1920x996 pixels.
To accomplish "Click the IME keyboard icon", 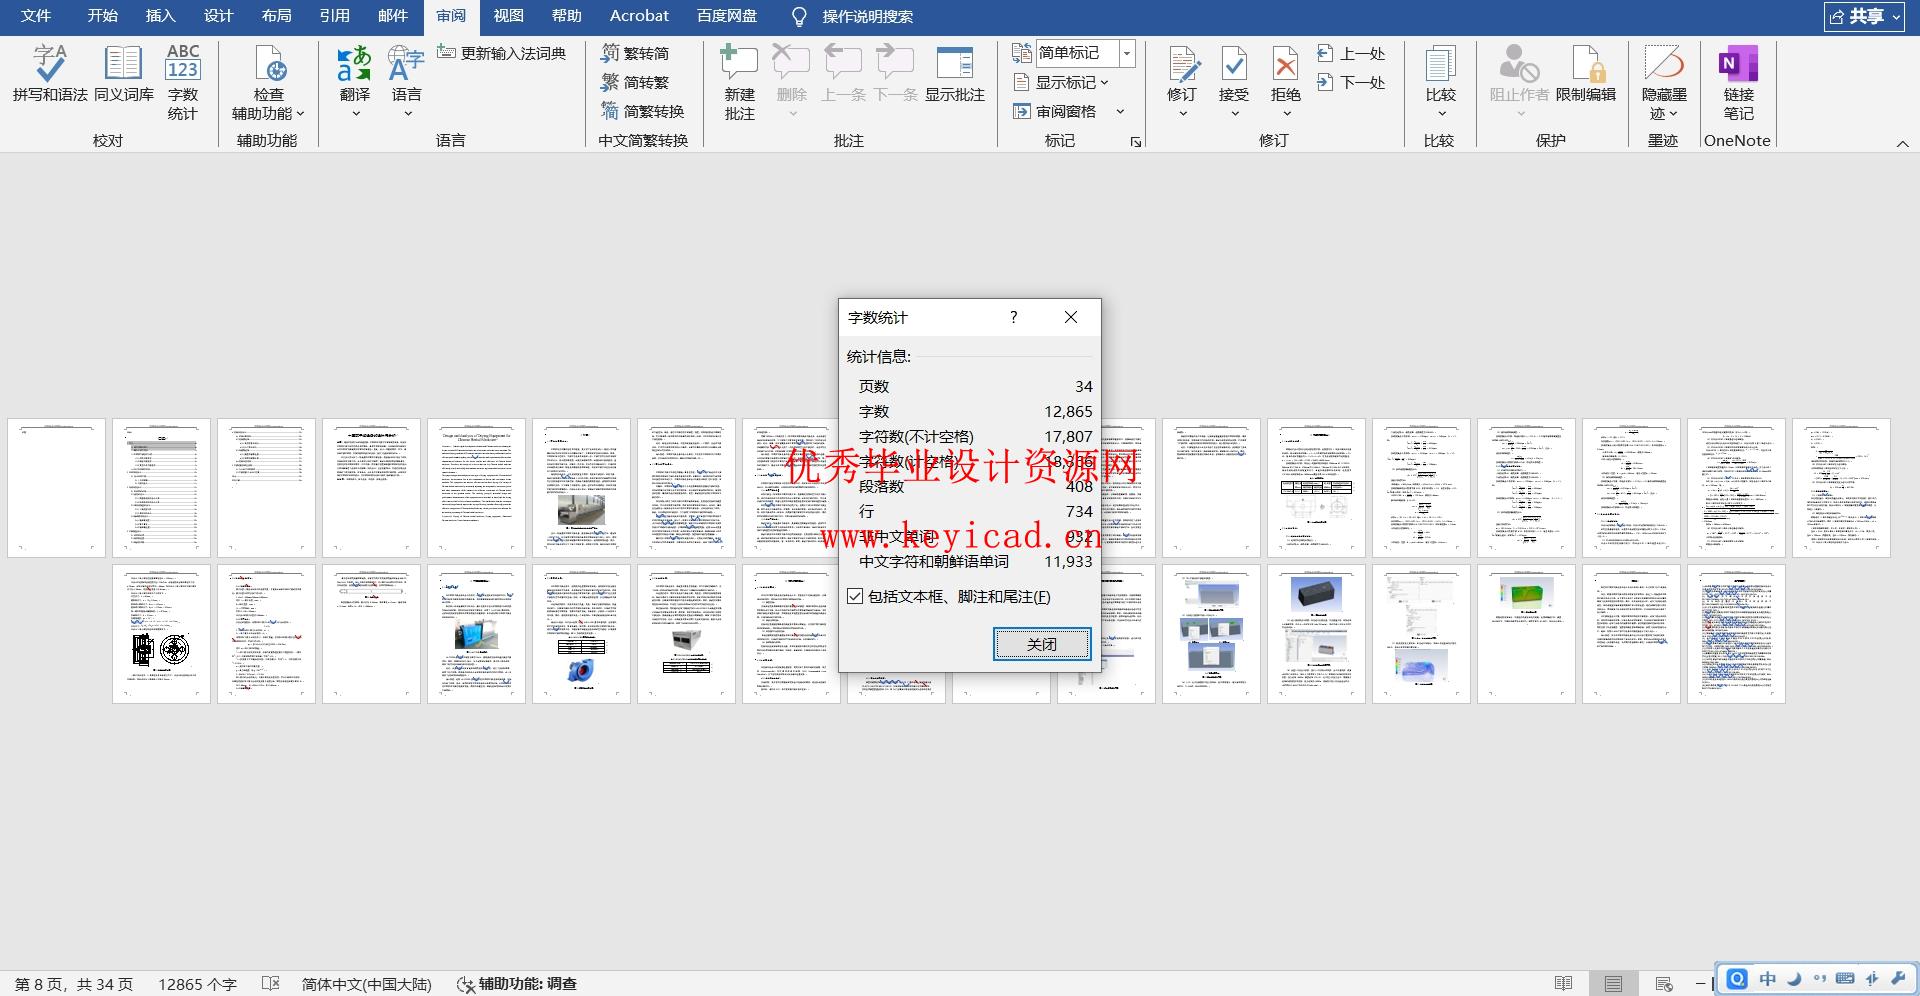I will click(x=1845, y=979).
